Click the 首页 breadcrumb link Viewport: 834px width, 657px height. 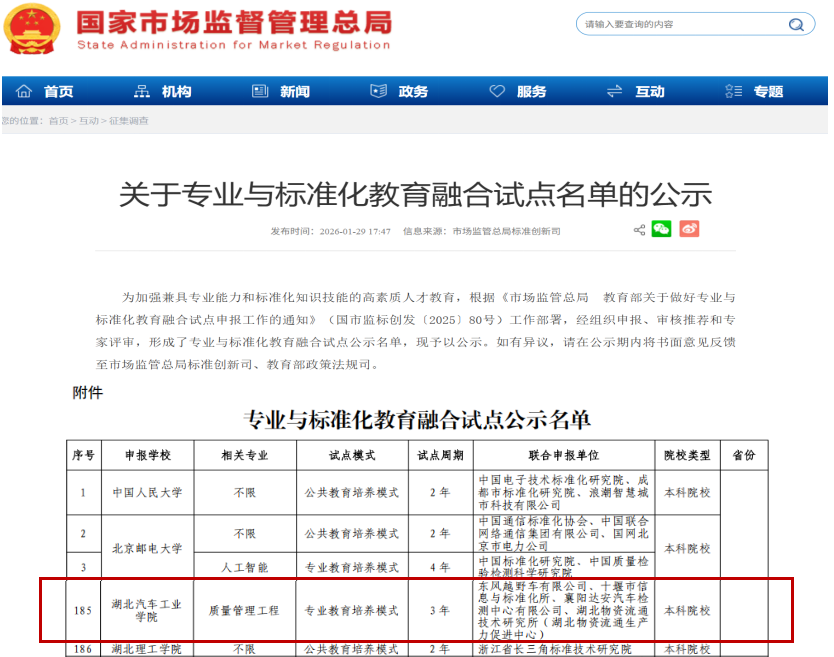coord(58,121)
